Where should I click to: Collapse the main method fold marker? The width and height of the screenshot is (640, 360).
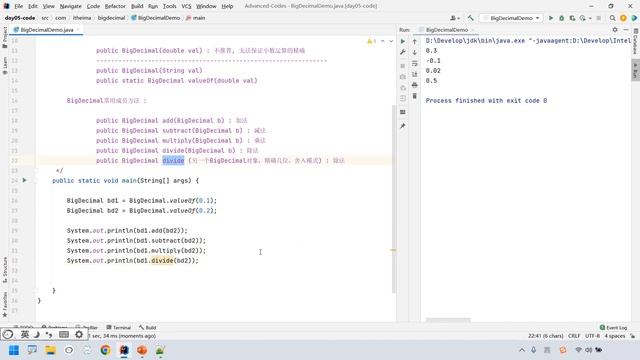tap(36, 180)
